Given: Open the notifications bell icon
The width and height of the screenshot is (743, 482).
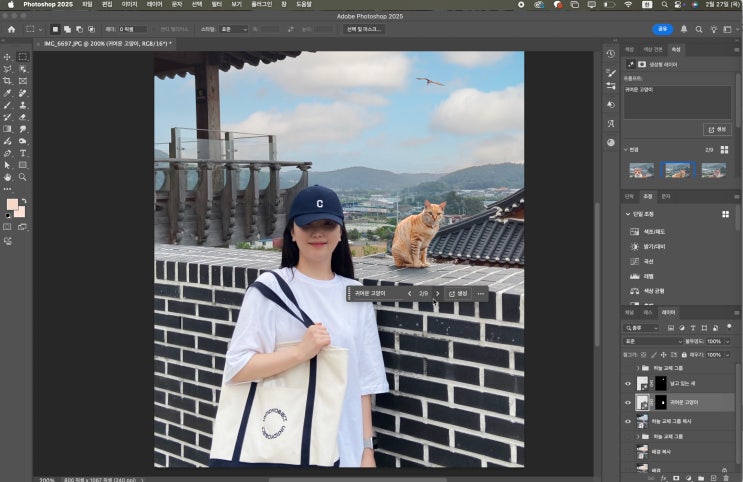Looking at the screenshot, I should click(x=684, y=29).
